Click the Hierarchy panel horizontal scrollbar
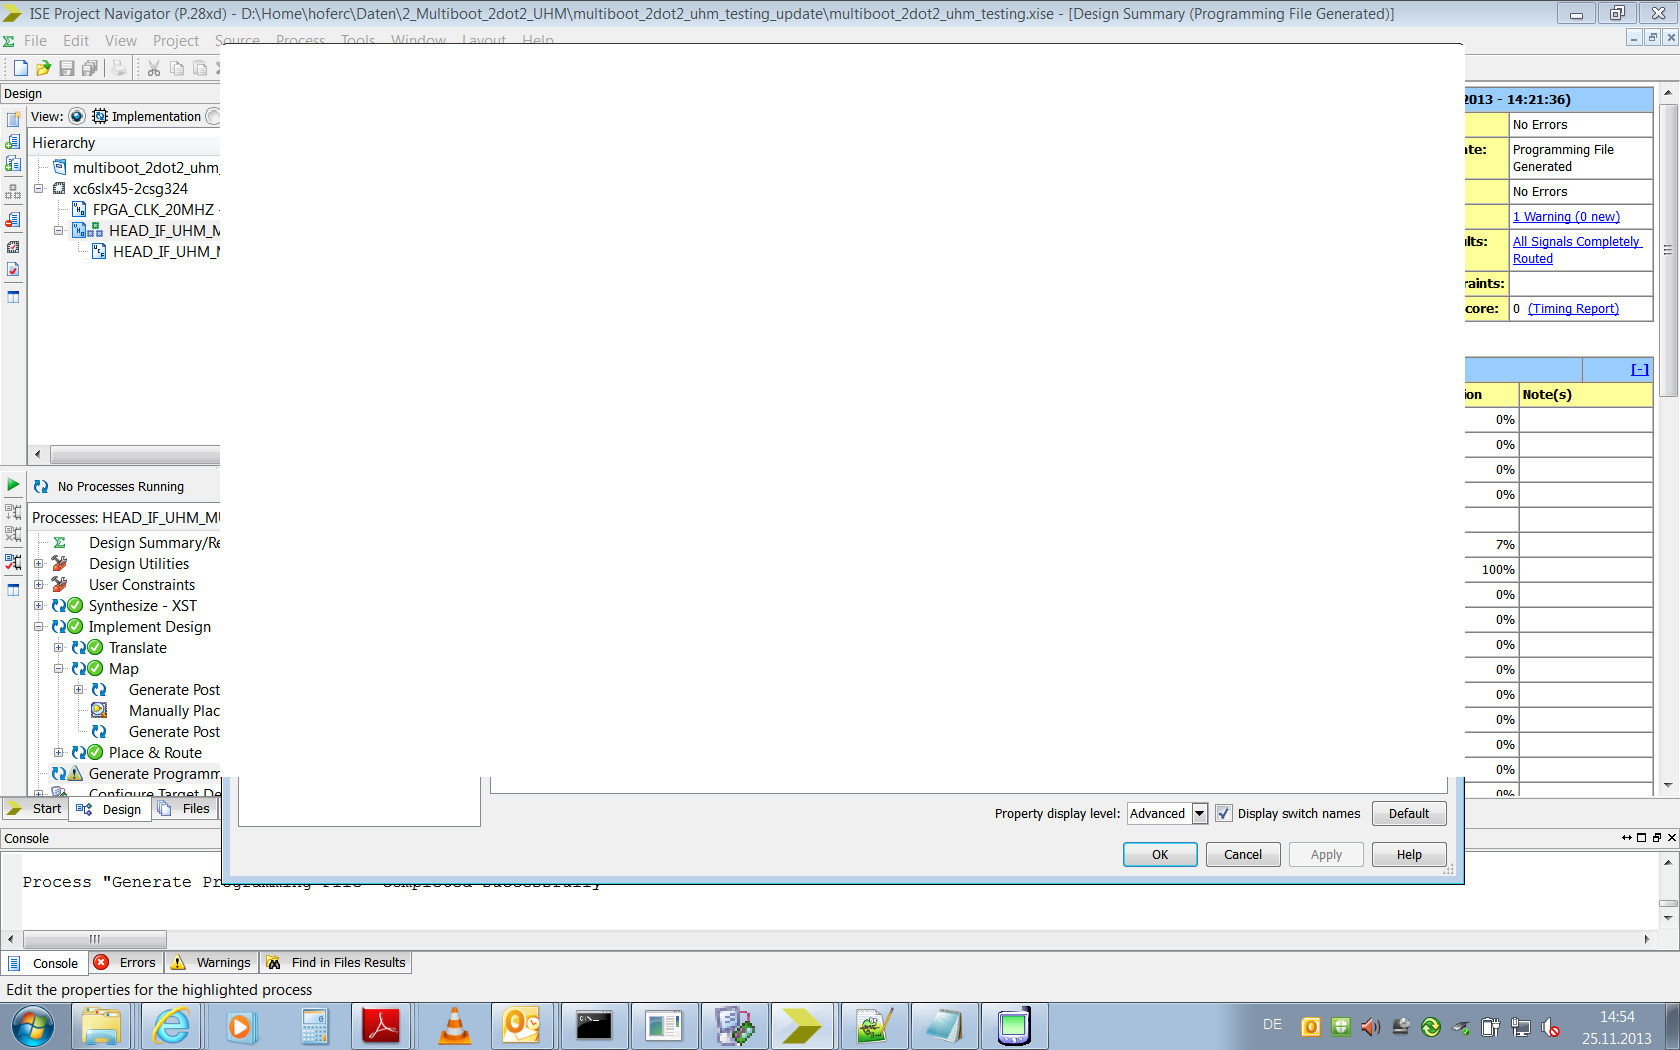The image size is (1680, 1050). [135, 454]
